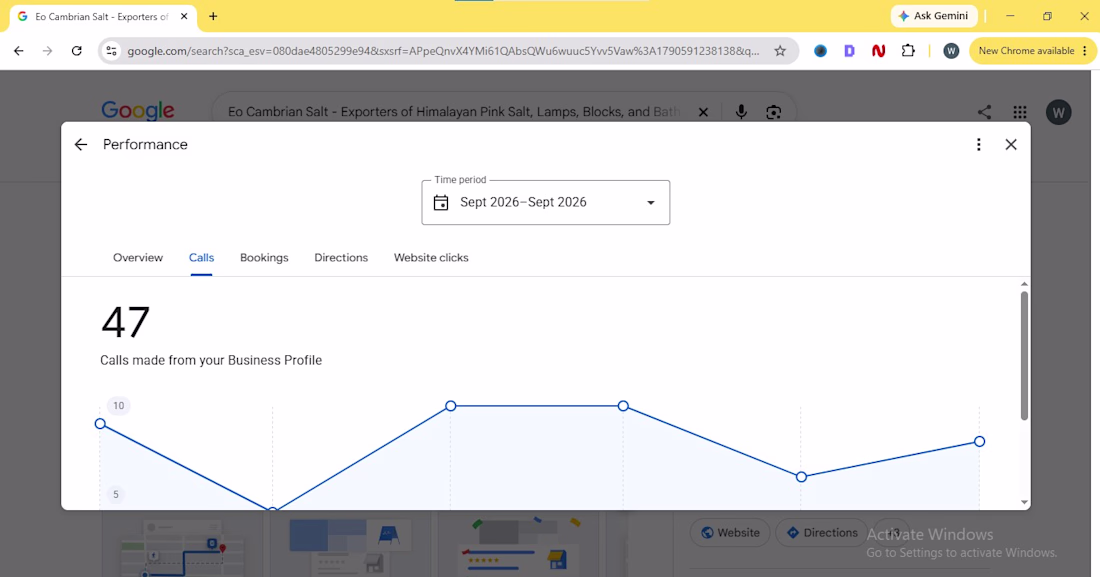Screen dimensions: 1100x577
Task: Click the Google logo
Action: (138, 111)
